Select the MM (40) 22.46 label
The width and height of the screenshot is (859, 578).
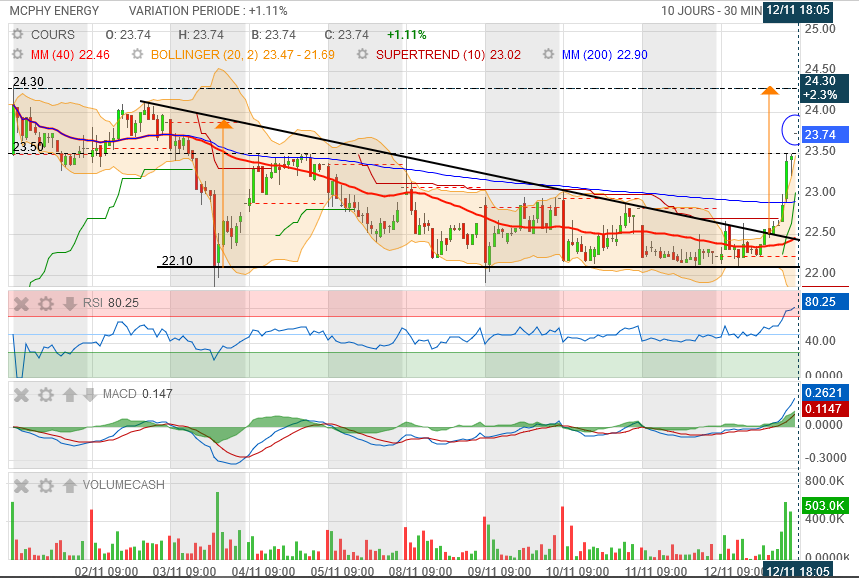point(70,55)
